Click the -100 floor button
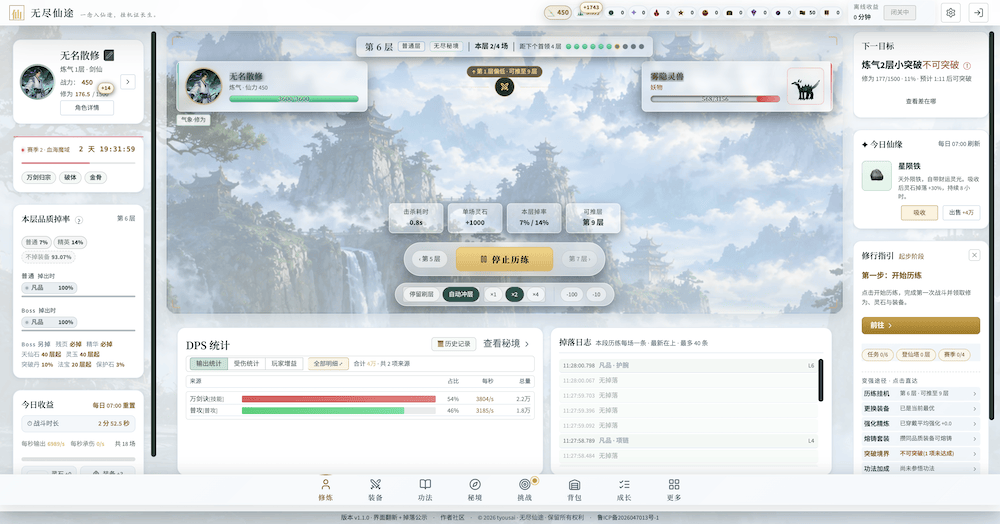1000x524 pixels. pos(572,295)
